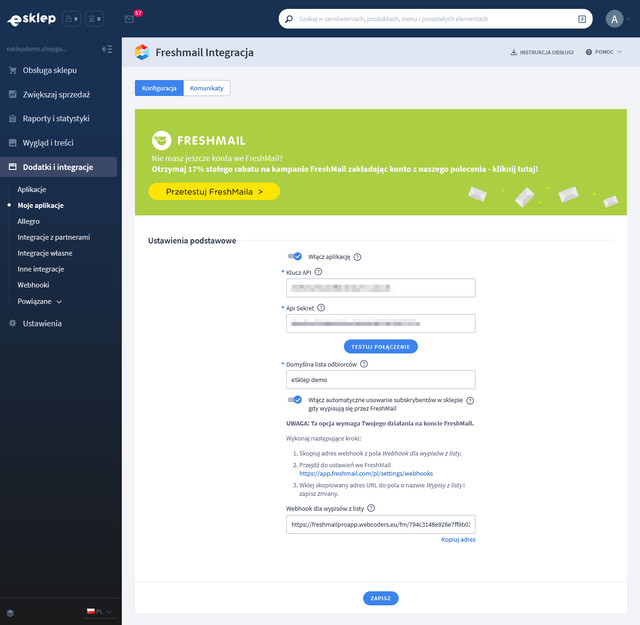Open the mail notifications icon
The width and height of the screenshot is (640, 625).
pyautogui.click(x=129, y=19)
